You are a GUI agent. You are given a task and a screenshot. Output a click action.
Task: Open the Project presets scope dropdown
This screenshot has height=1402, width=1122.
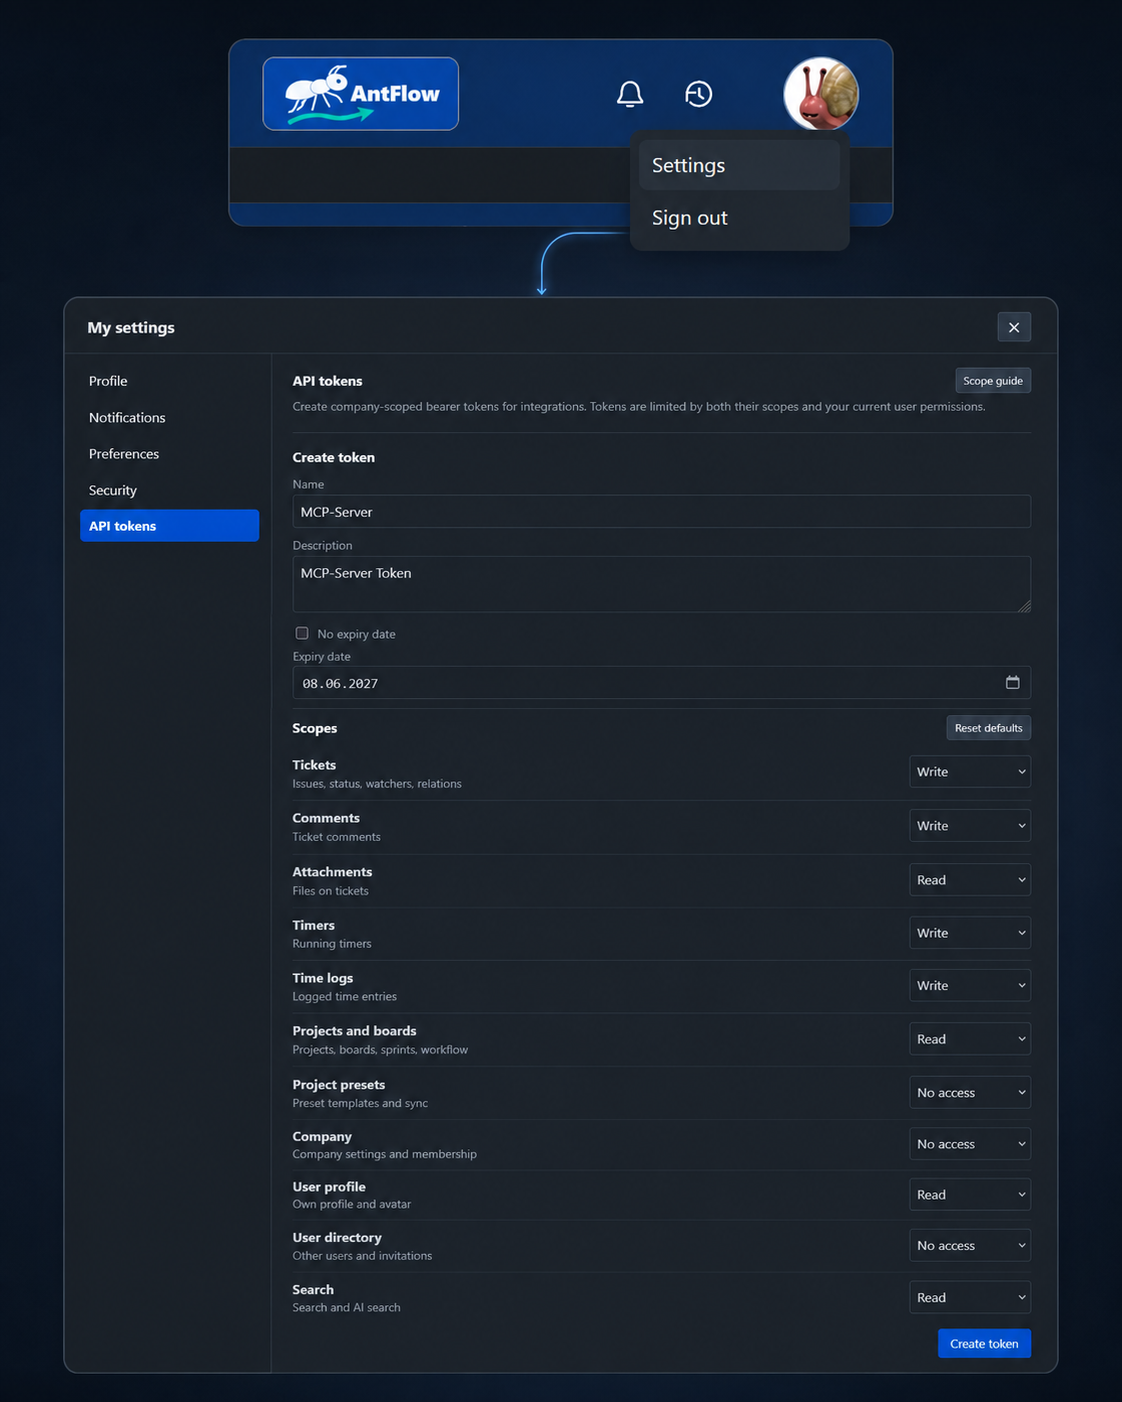[969, 1093]
